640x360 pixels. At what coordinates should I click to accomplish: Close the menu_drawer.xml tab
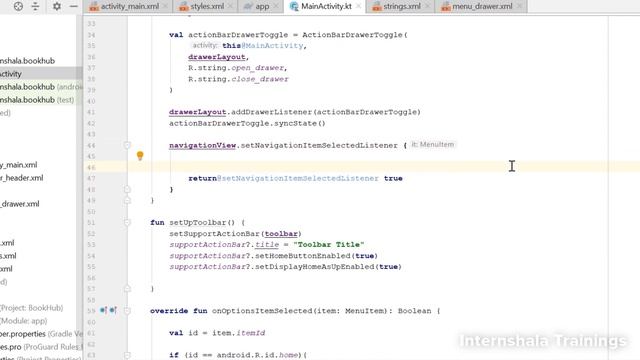[x=519, y=6]
